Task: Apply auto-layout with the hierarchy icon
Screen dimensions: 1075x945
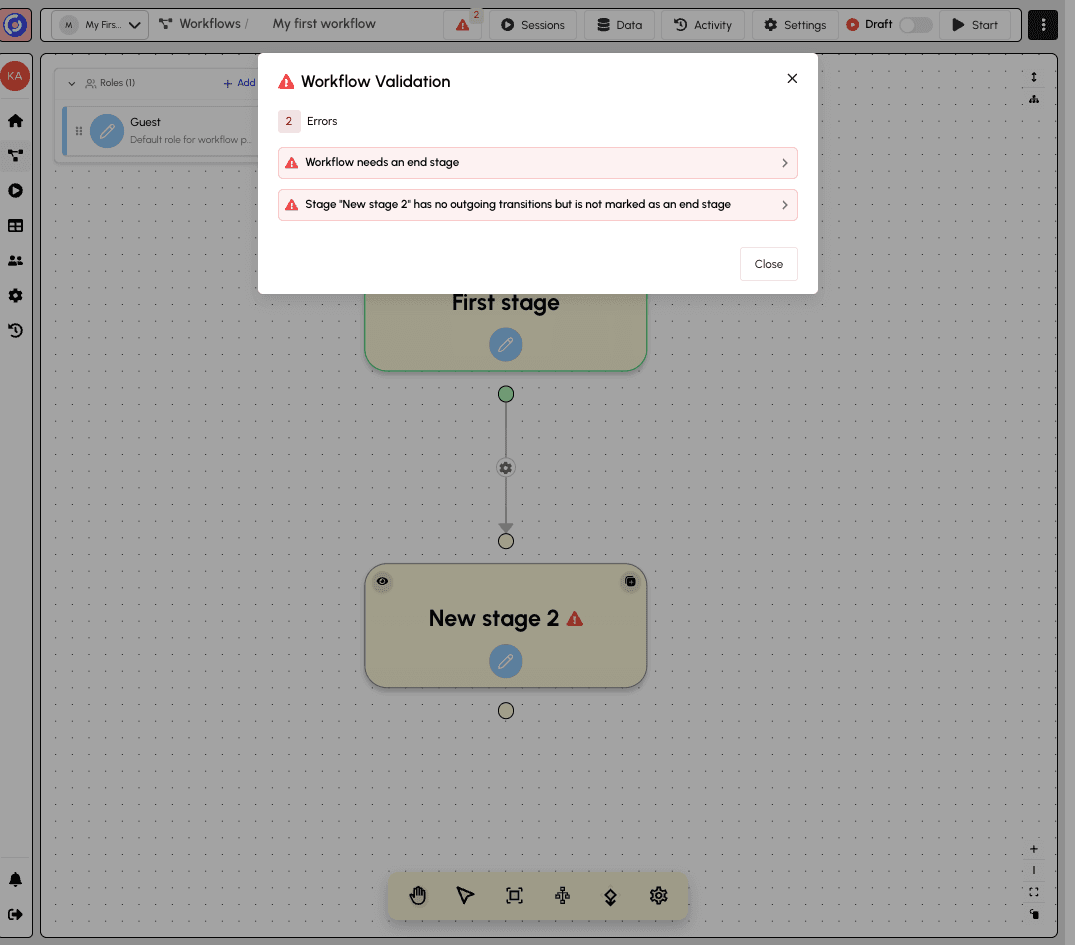Action: point(562,895)
